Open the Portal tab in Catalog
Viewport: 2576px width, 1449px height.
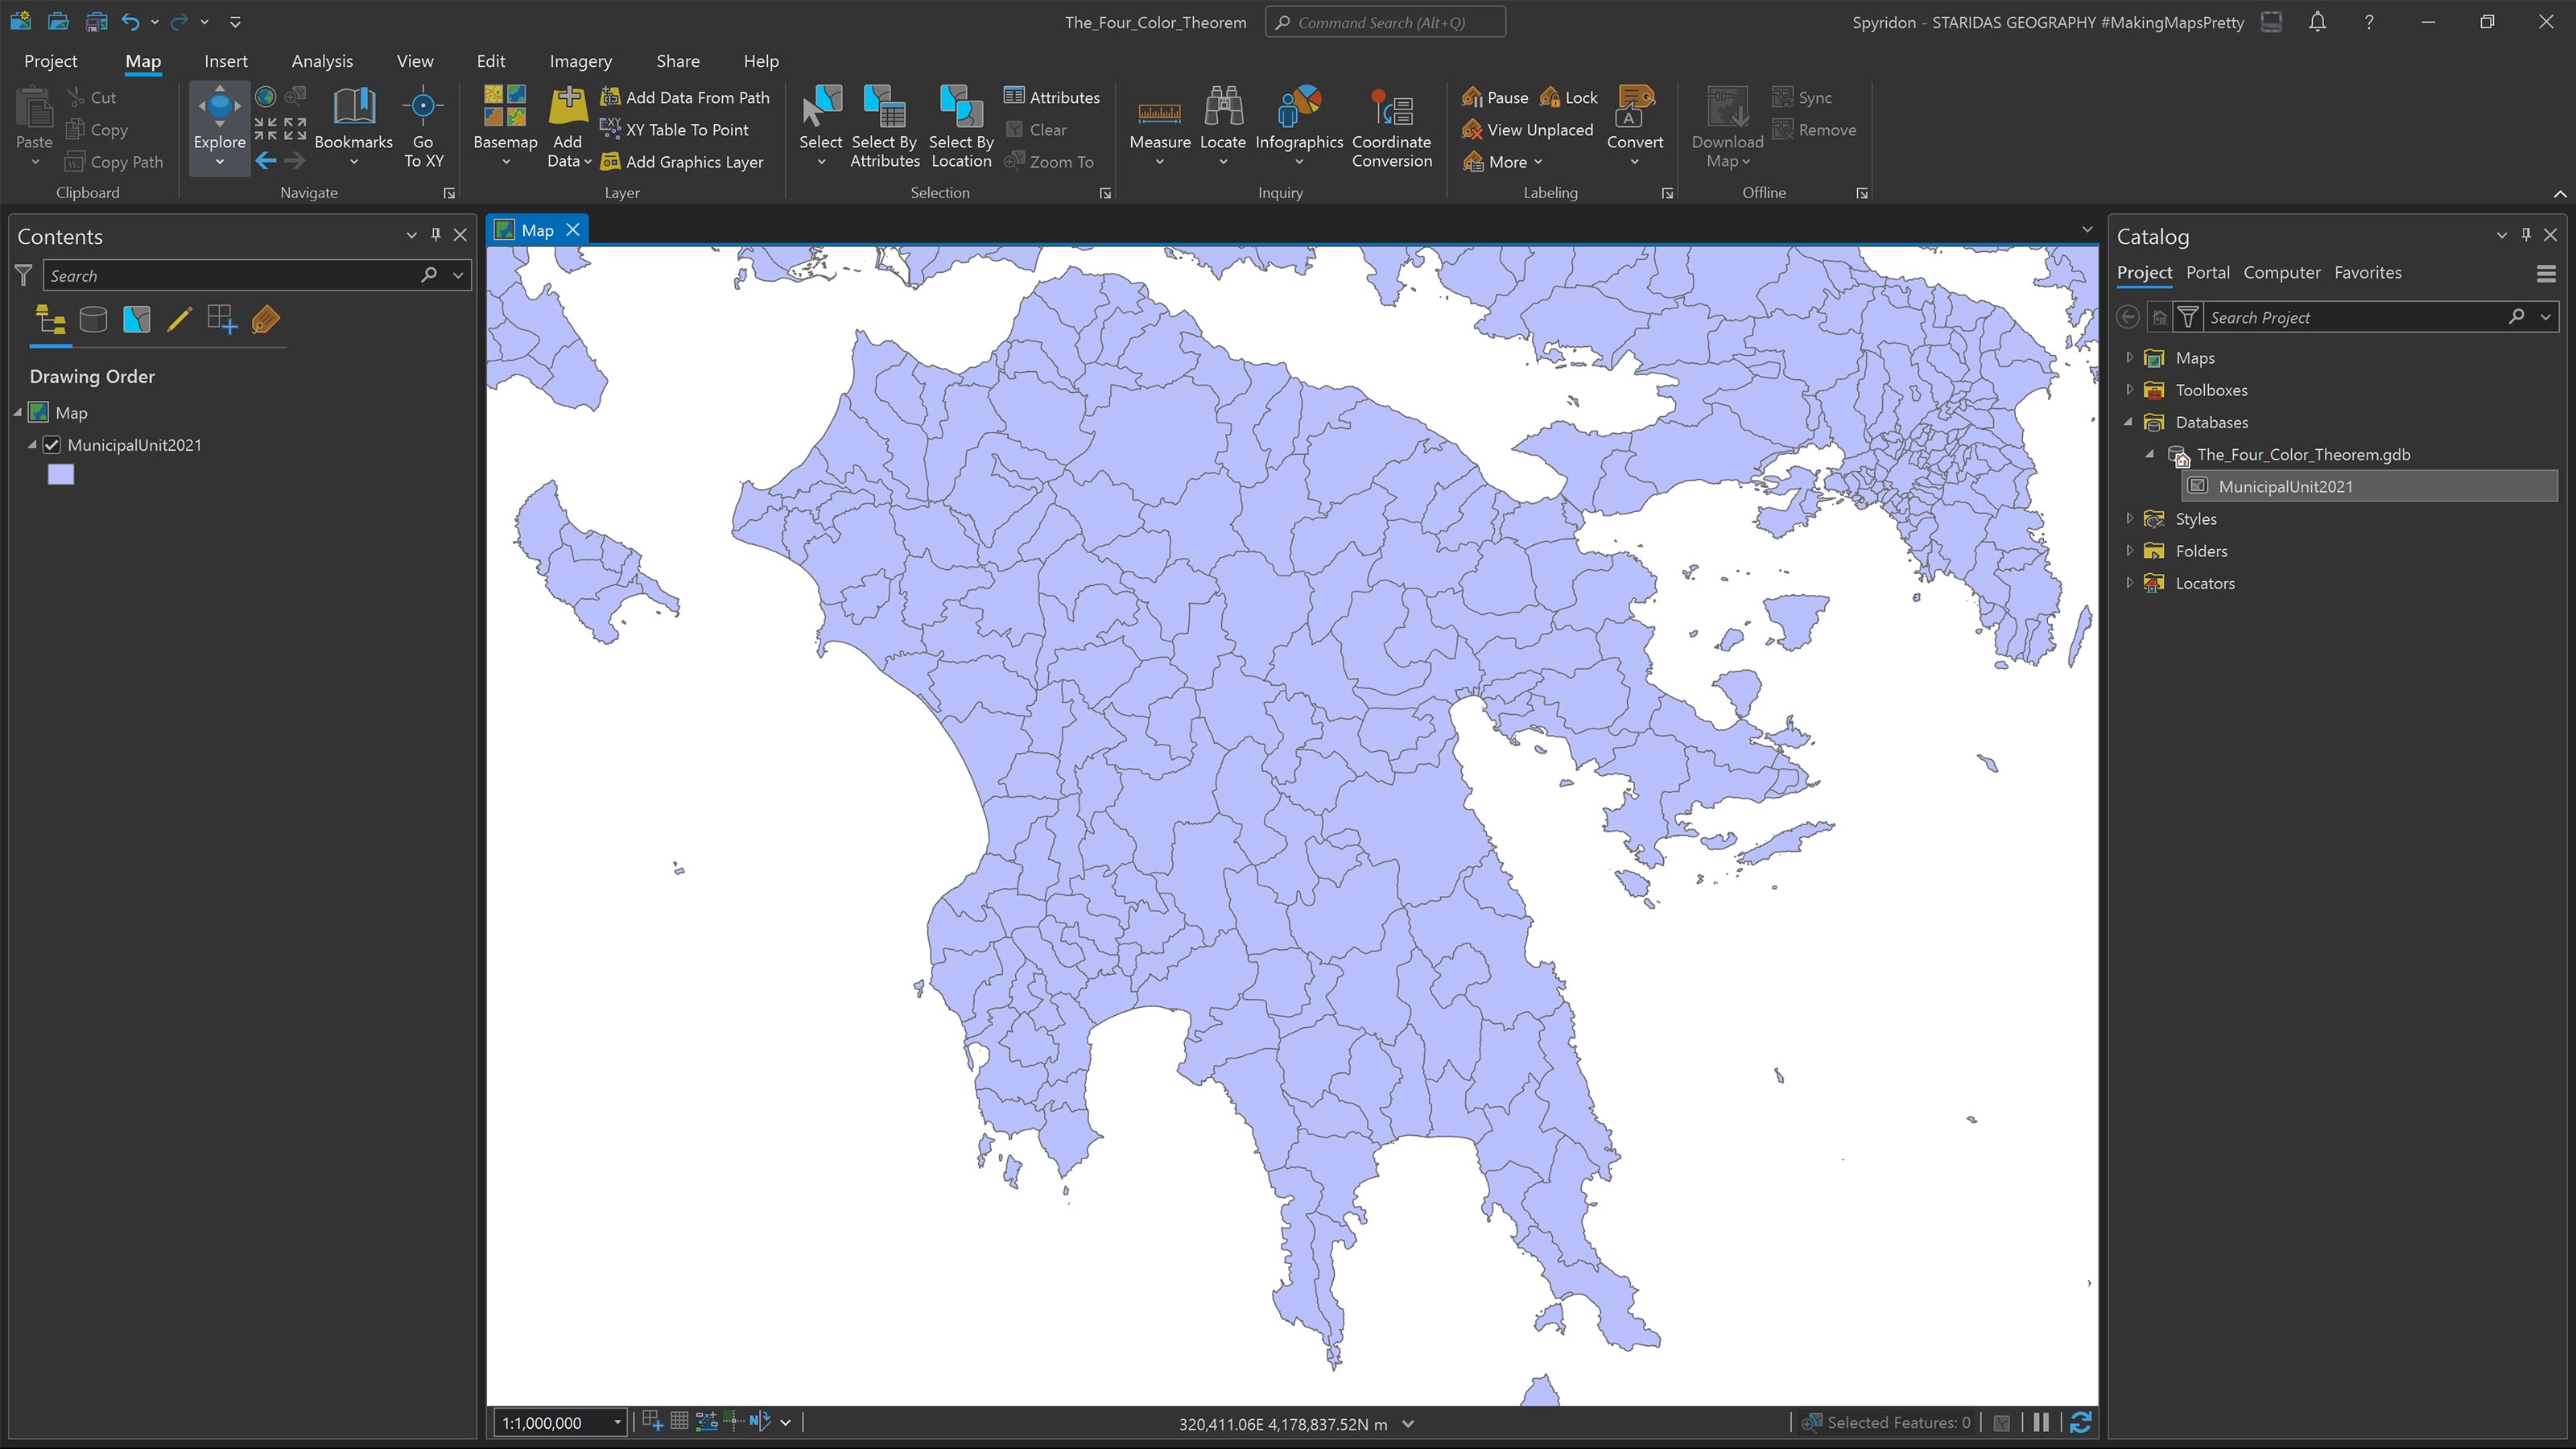pos(2208,272)
